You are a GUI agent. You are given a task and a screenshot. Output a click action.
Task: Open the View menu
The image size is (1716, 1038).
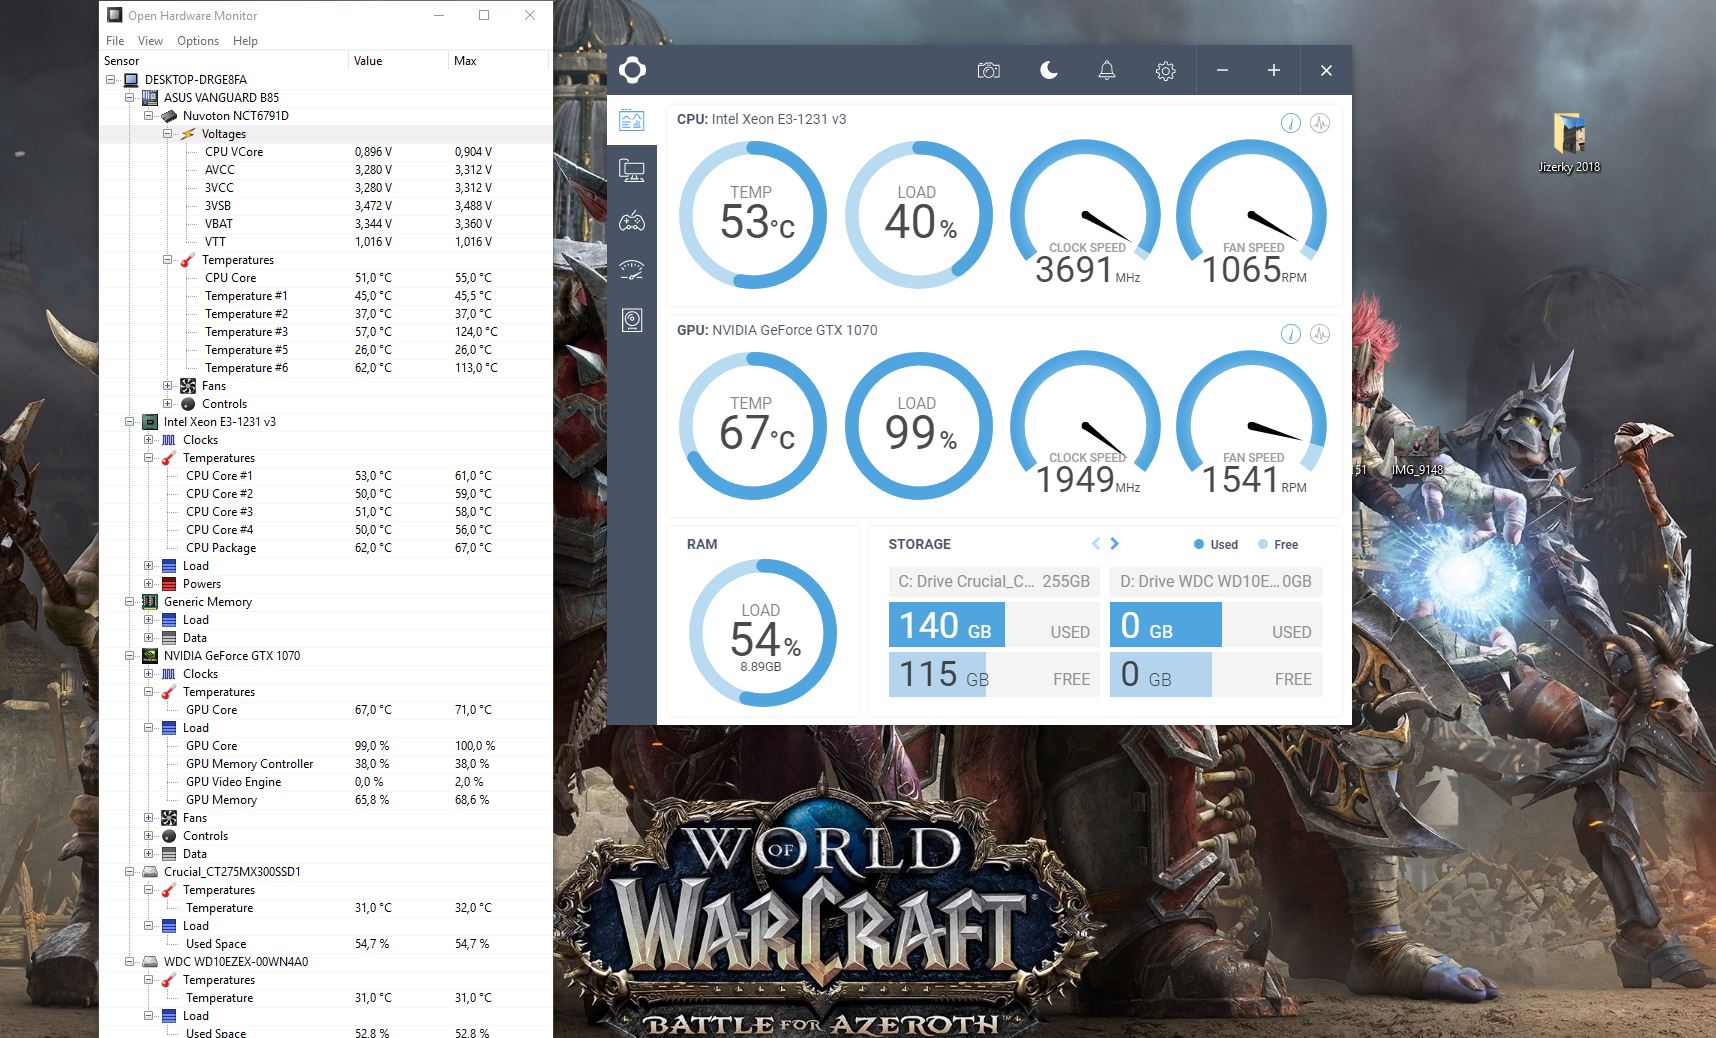click(150, 41)
